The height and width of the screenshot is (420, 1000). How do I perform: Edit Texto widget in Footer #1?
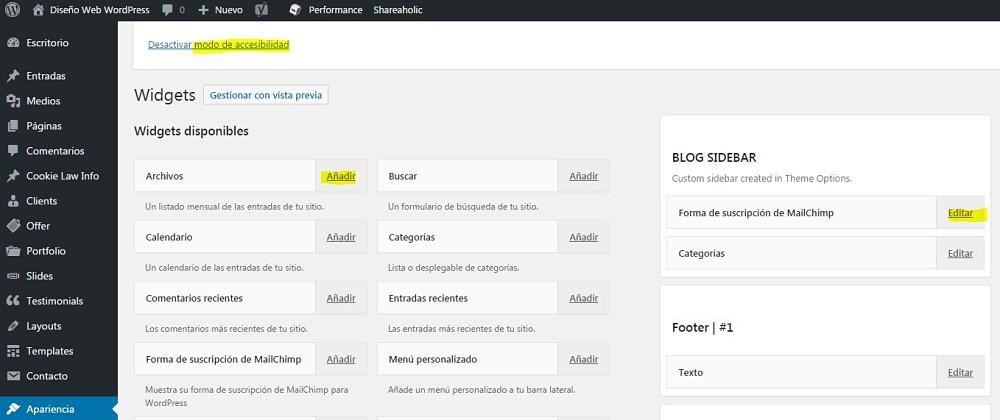click(960, 373)
